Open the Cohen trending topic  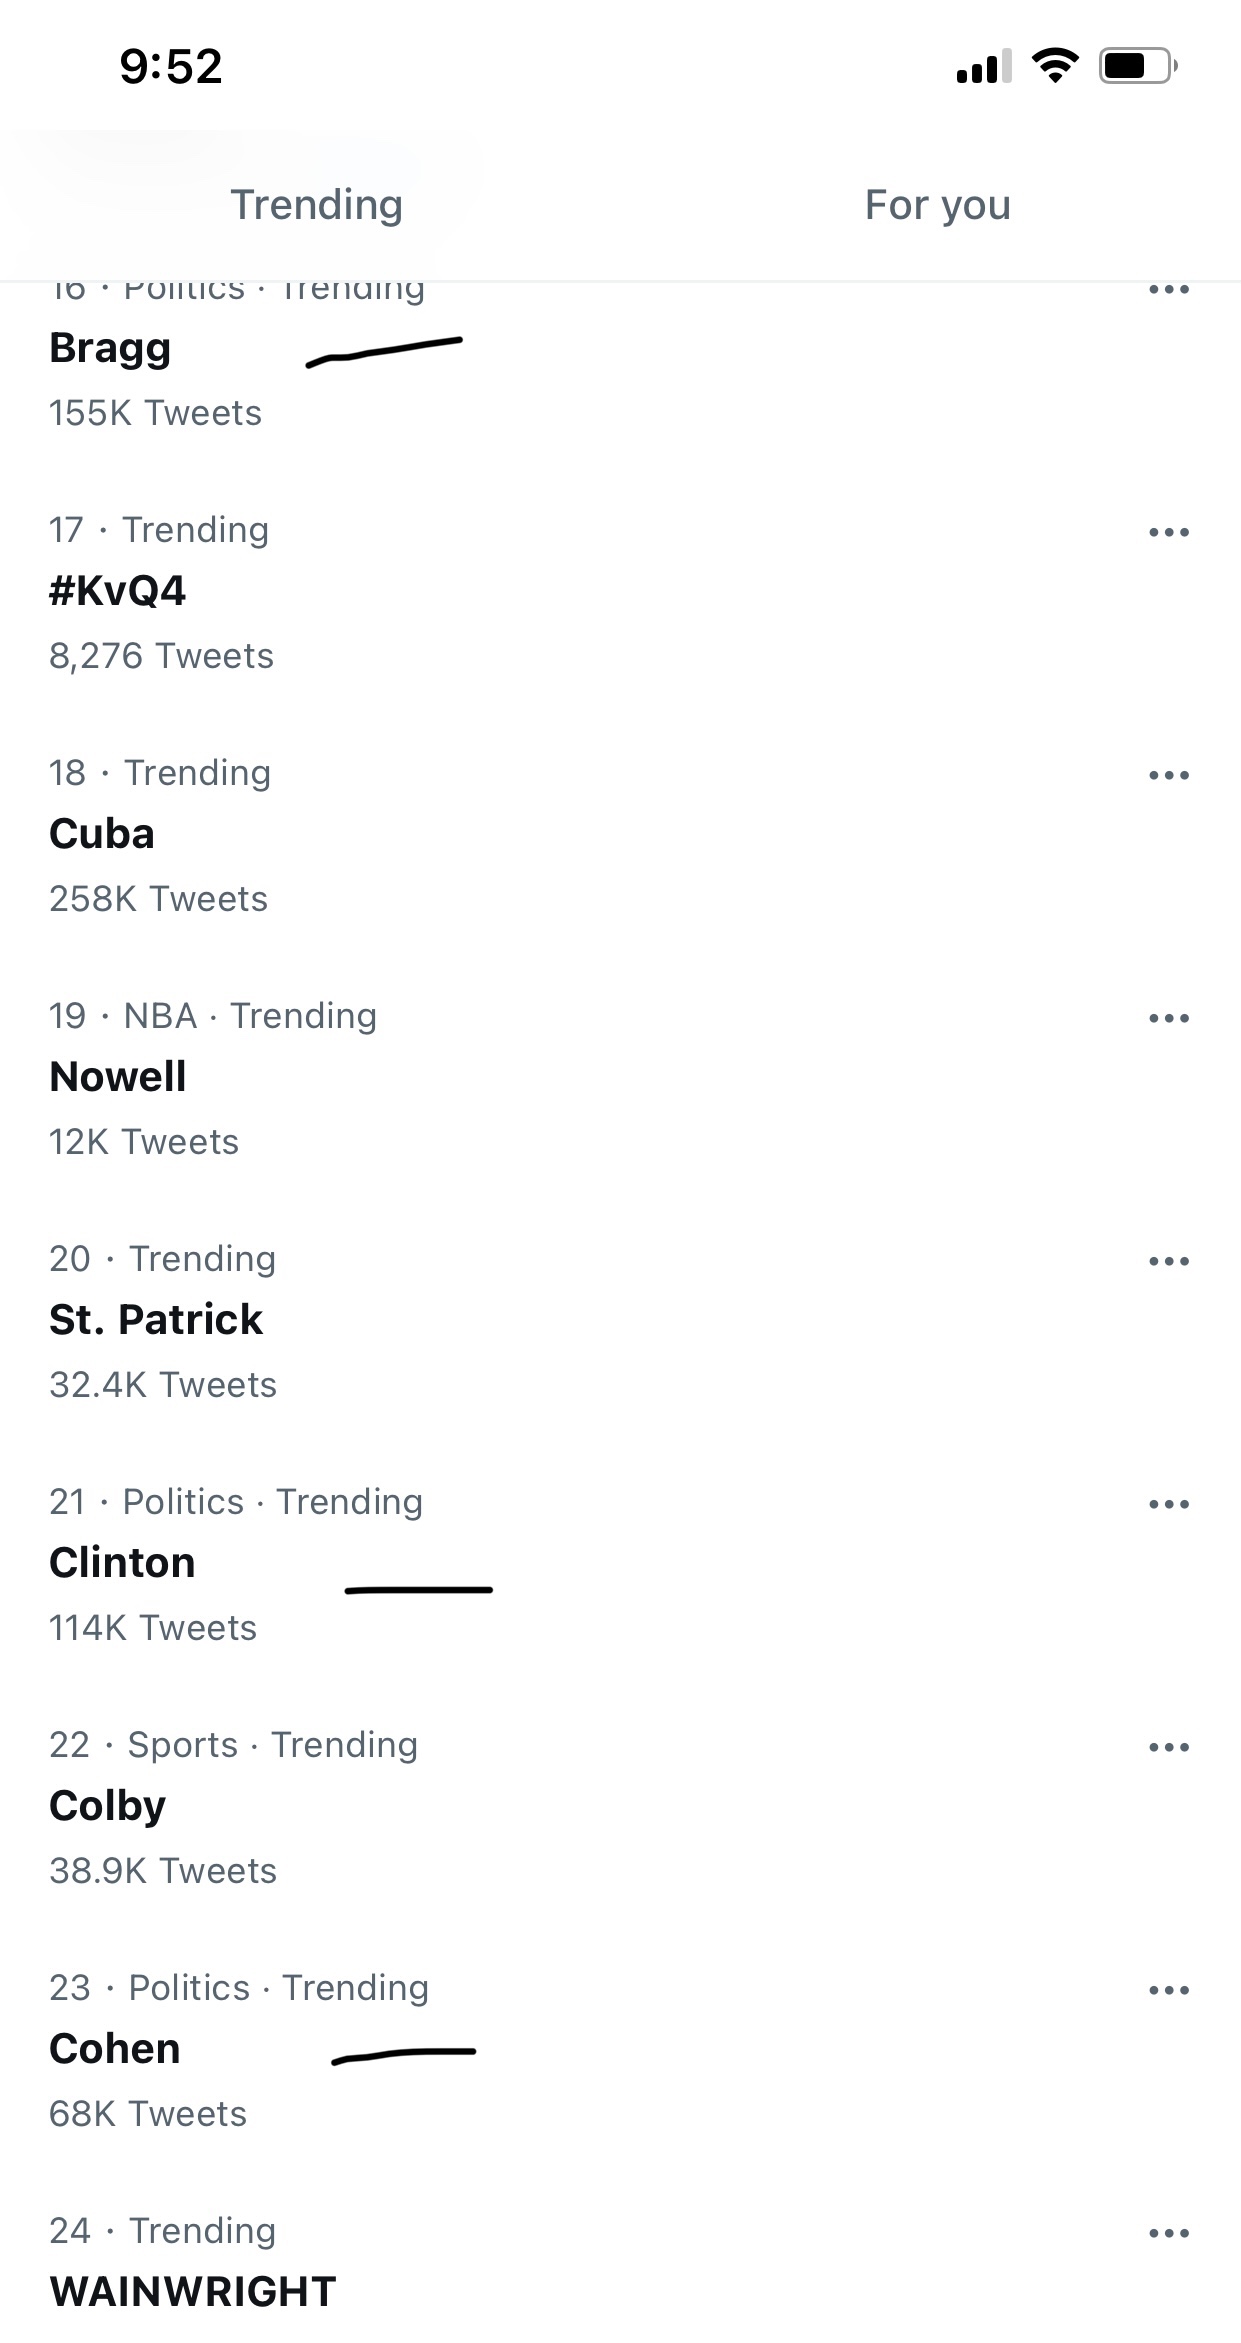(x=620, y=2050)
